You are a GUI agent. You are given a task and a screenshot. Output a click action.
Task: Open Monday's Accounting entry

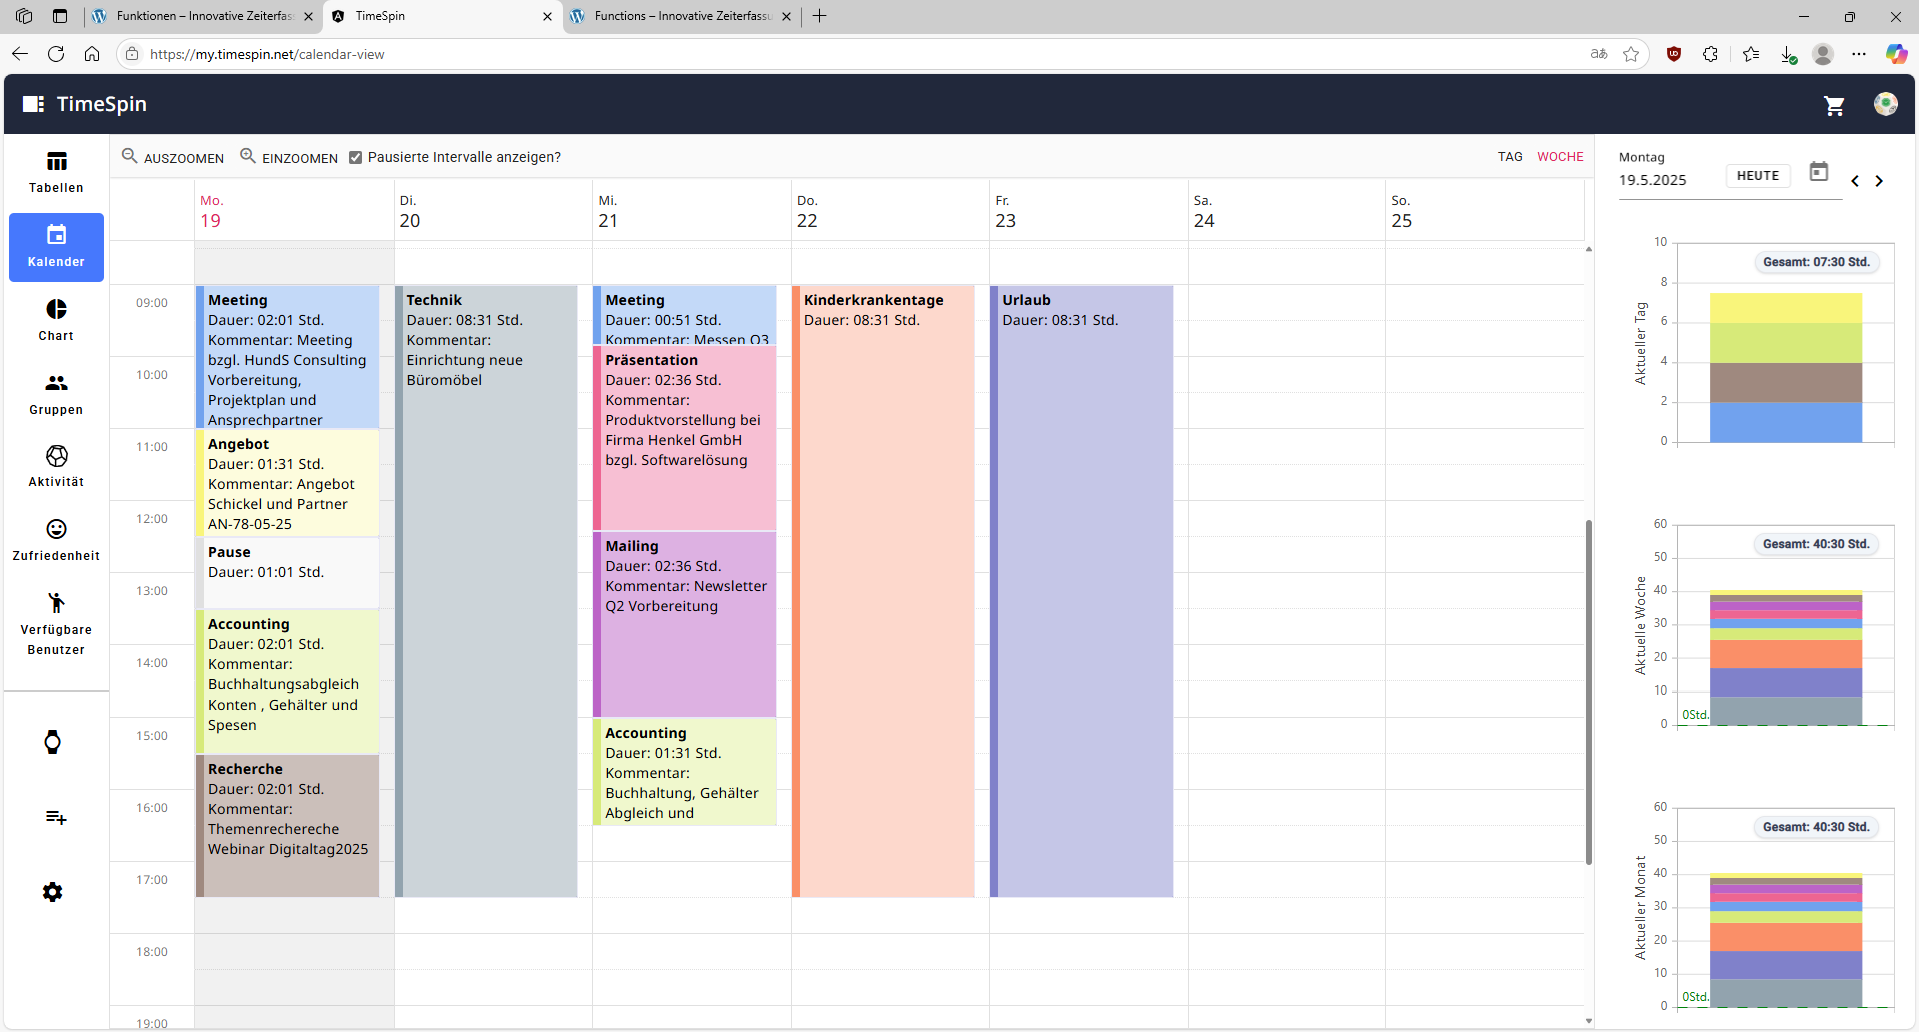(288, 681)
